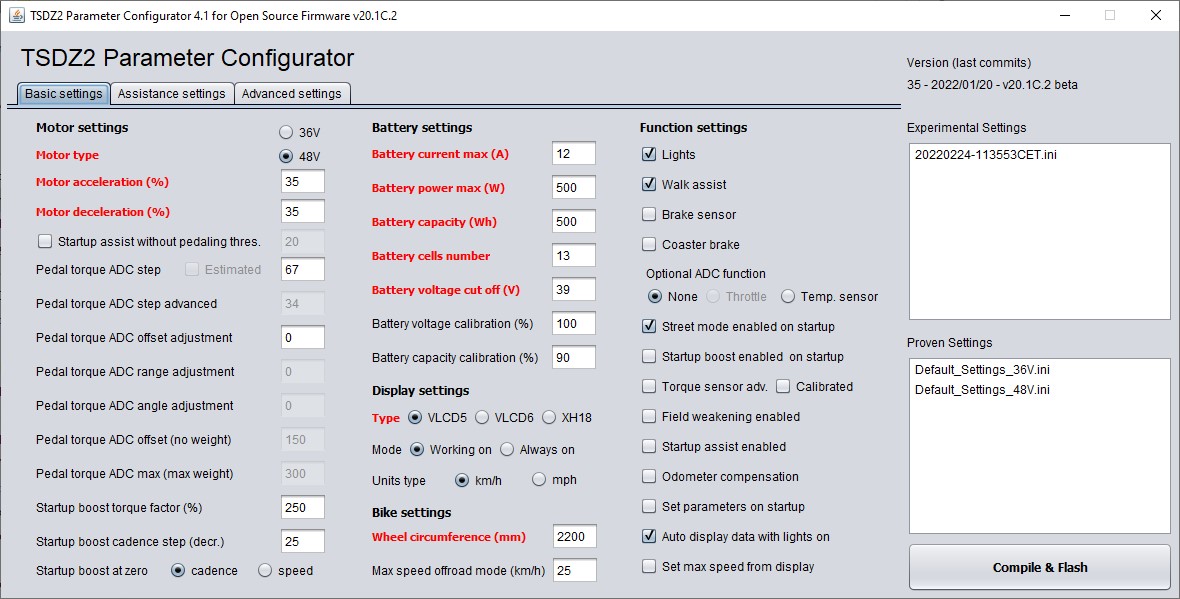This screenshot has height=599, width=1180.
Task: Toggle the Coaster brake checkbox
Action: pyautogui.click(x=649, y=245)
